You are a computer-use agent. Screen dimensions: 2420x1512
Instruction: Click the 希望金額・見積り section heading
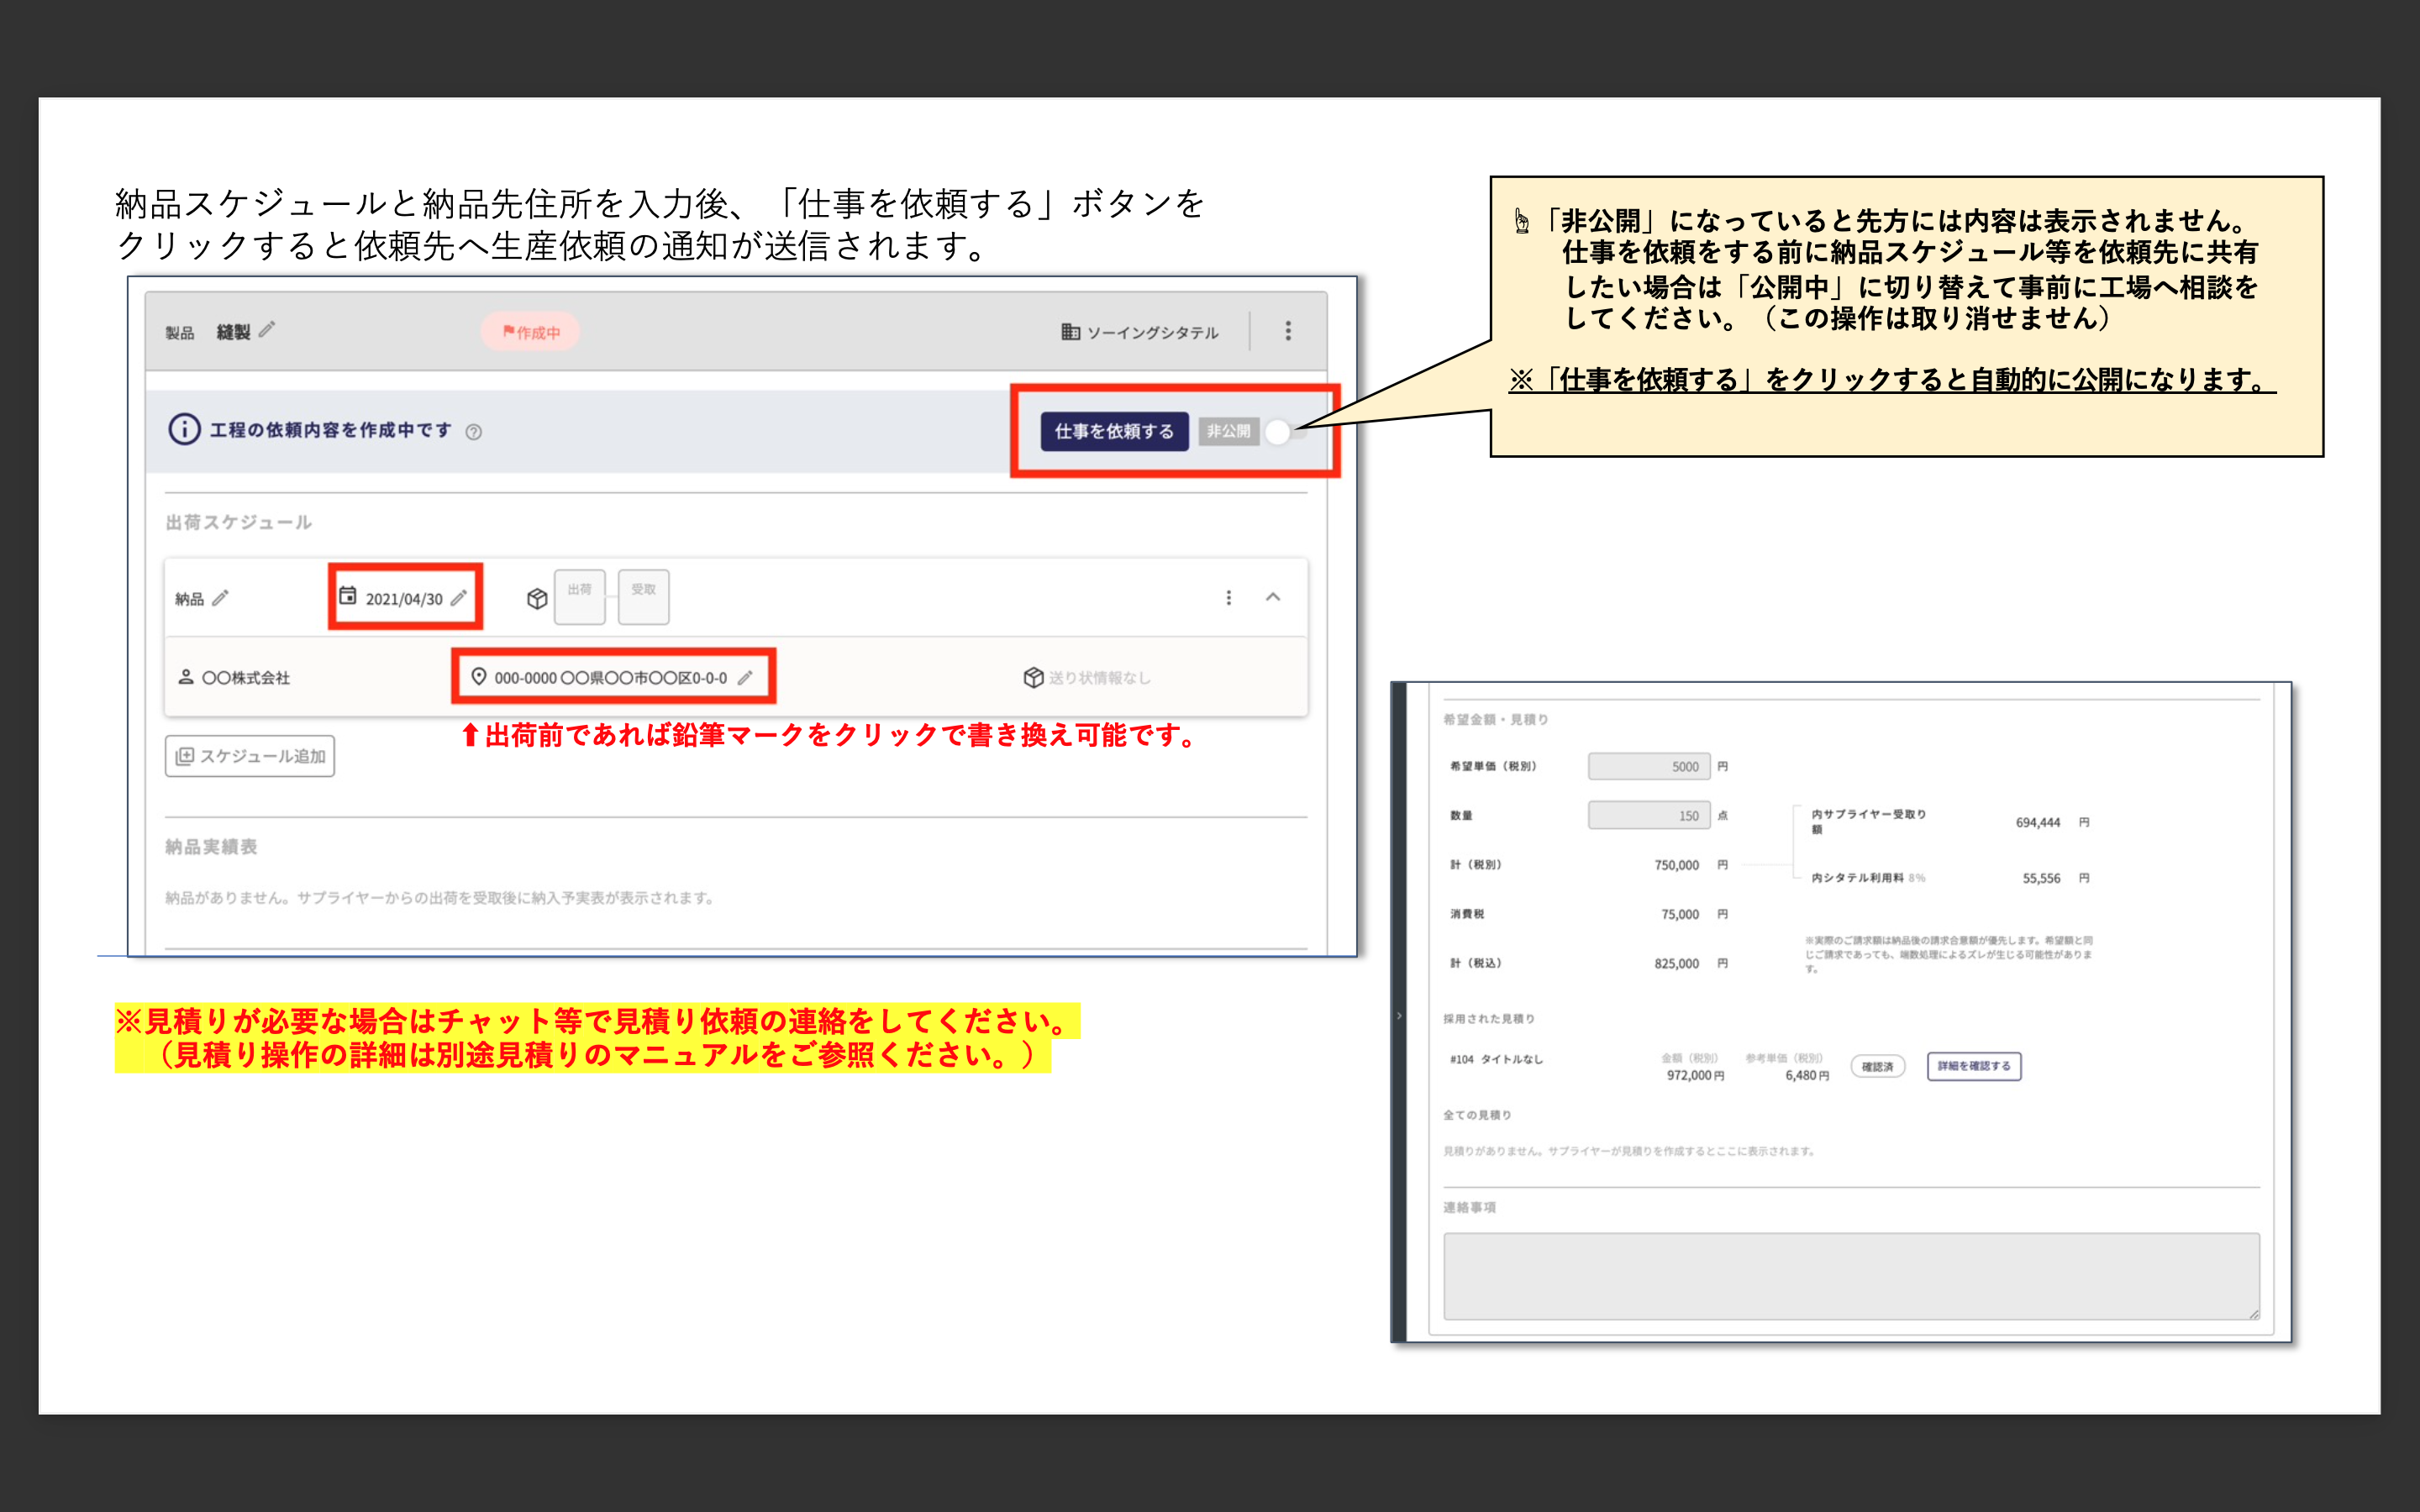(x=1496, y=720)
